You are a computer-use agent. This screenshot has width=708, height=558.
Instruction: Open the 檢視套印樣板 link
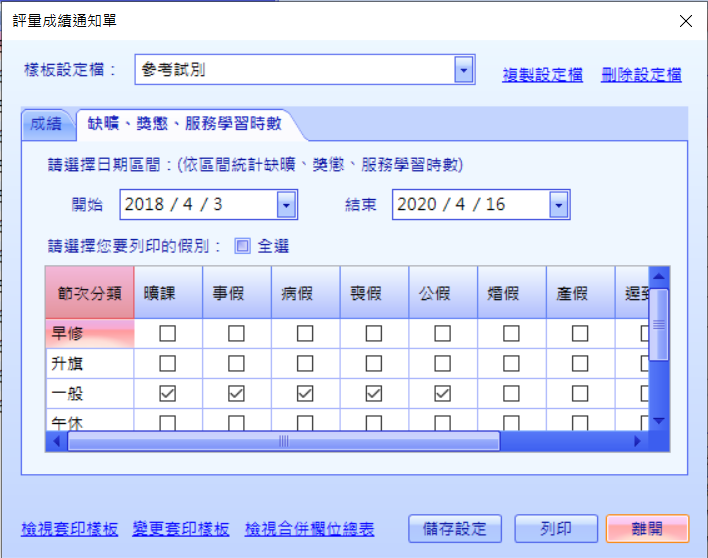coord(70,529)
